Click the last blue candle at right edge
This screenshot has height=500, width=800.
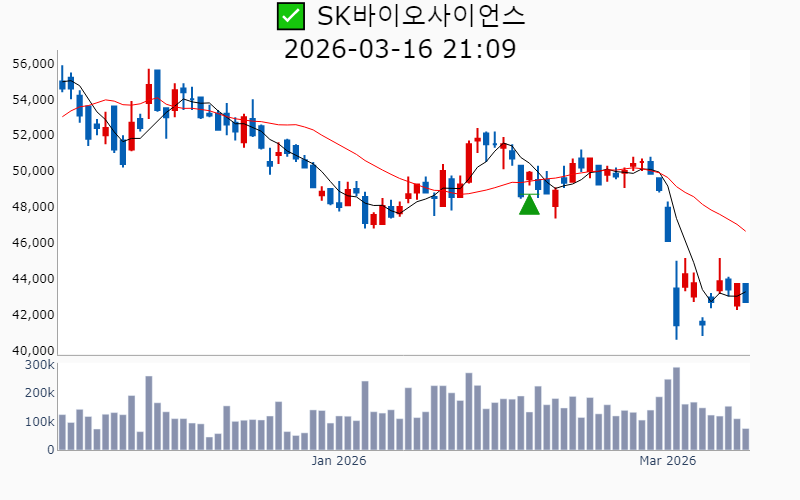[745, 293]
